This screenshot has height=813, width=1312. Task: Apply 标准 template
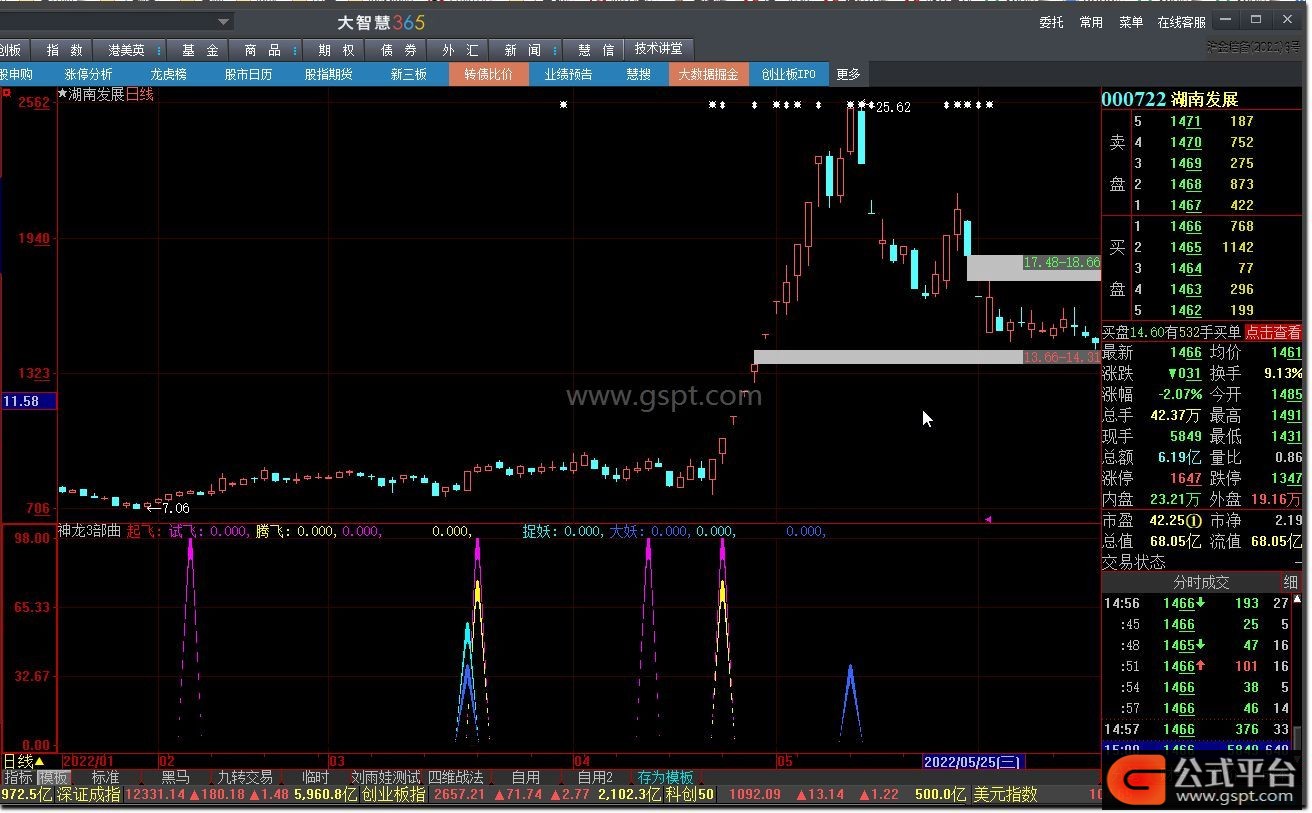[105, 777]
